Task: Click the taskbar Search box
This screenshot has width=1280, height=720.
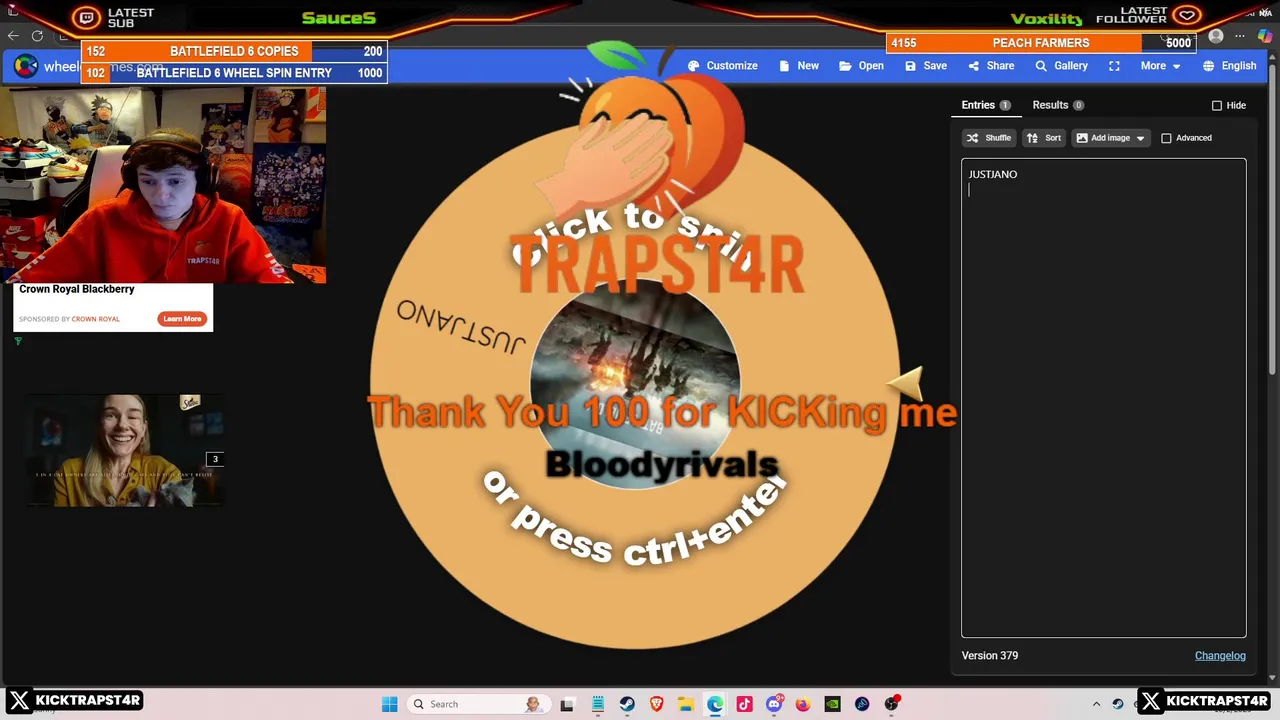Action: coord(478,704)
